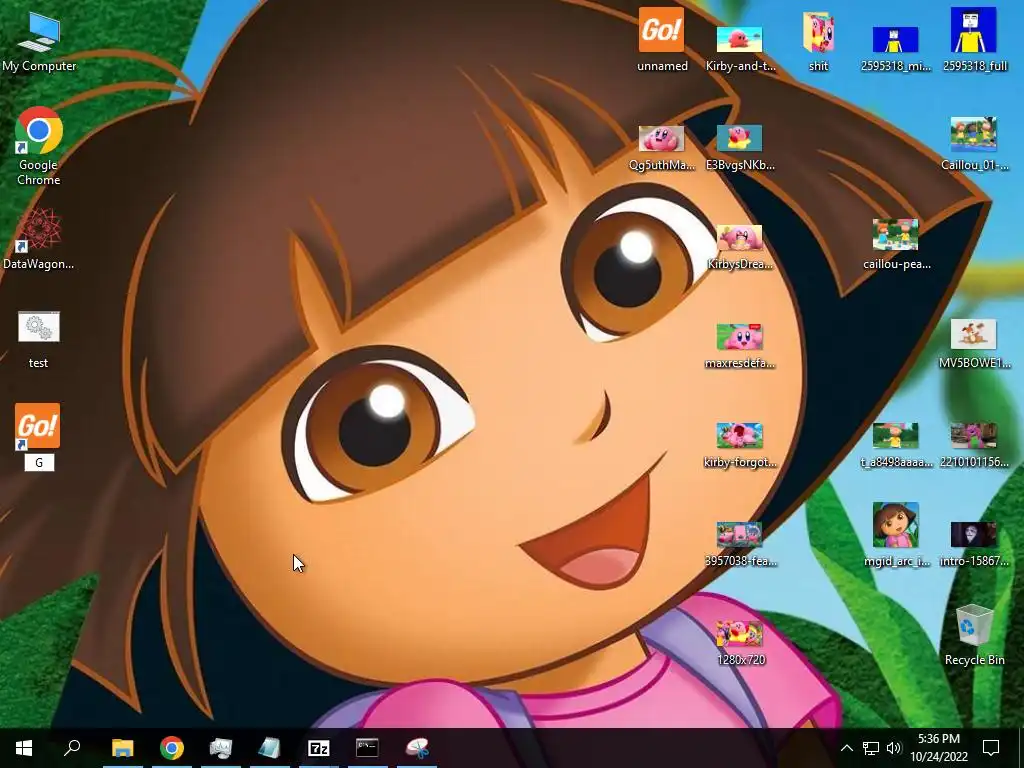Open Snipping Tool from the taskbar
The image size is (1024, 768).
click(x=417, y=748)
